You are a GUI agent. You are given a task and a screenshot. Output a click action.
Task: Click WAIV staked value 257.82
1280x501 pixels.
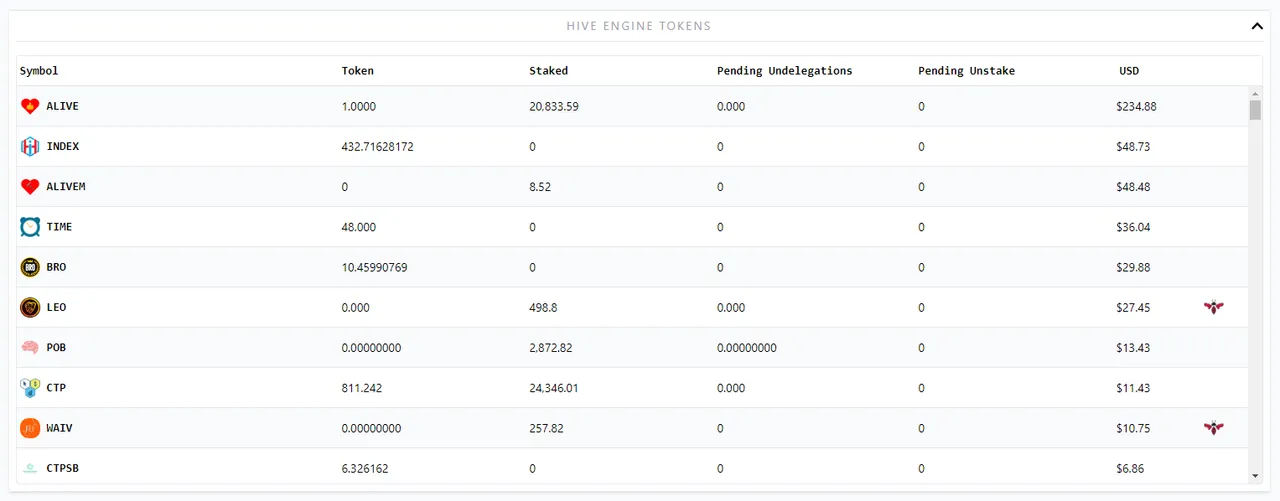pos(547,428)
